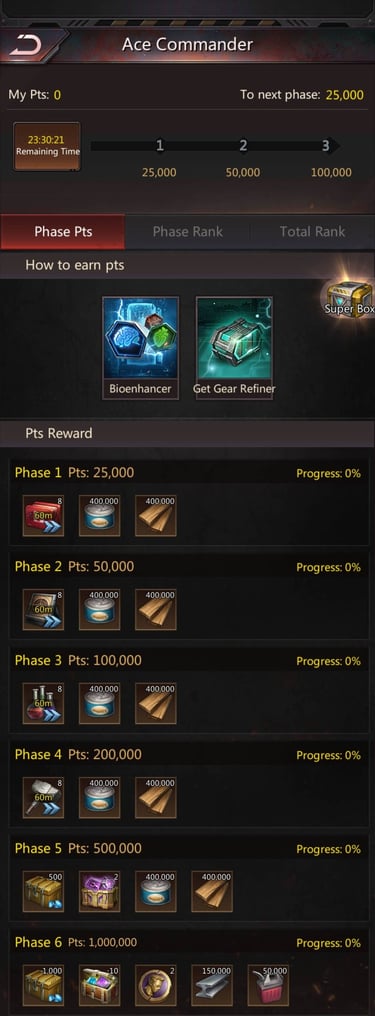This screenshot has width=375, height=1016.
Task: Tap Phase 3 research flask speedup
Action: [x=43, y=704]
